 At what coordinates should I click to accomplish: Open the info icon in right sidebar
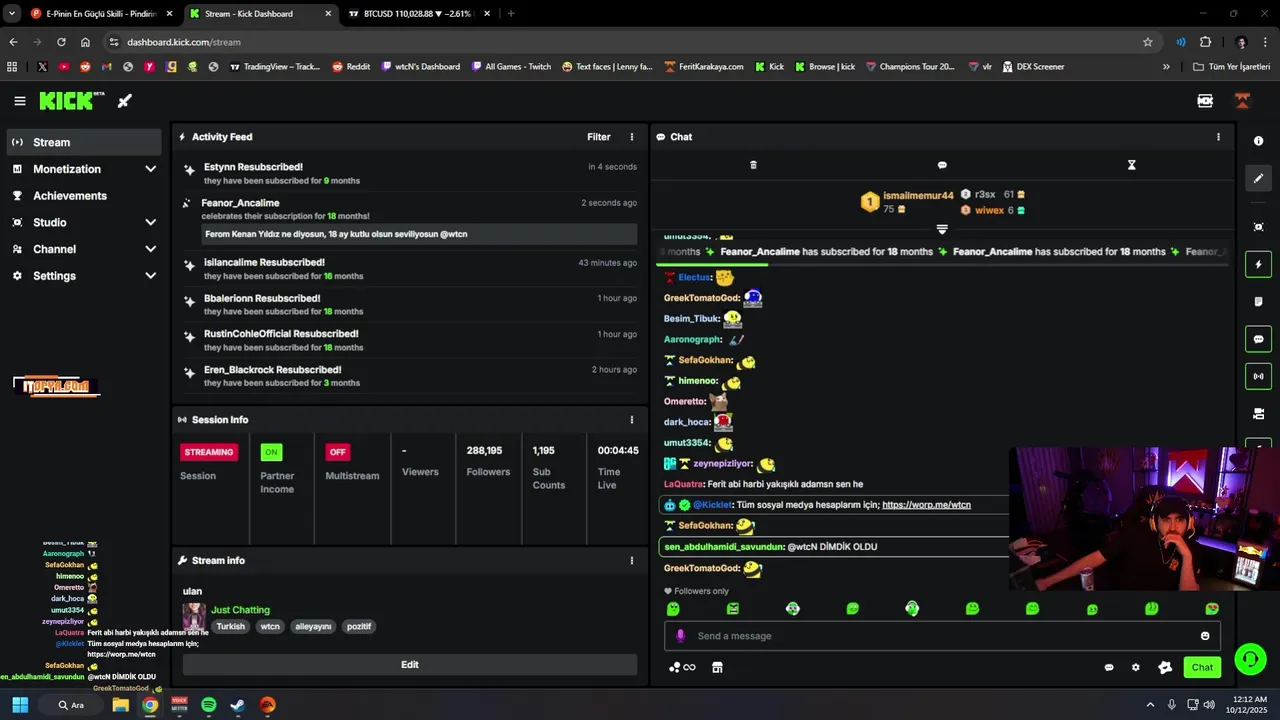(1258, 141)
